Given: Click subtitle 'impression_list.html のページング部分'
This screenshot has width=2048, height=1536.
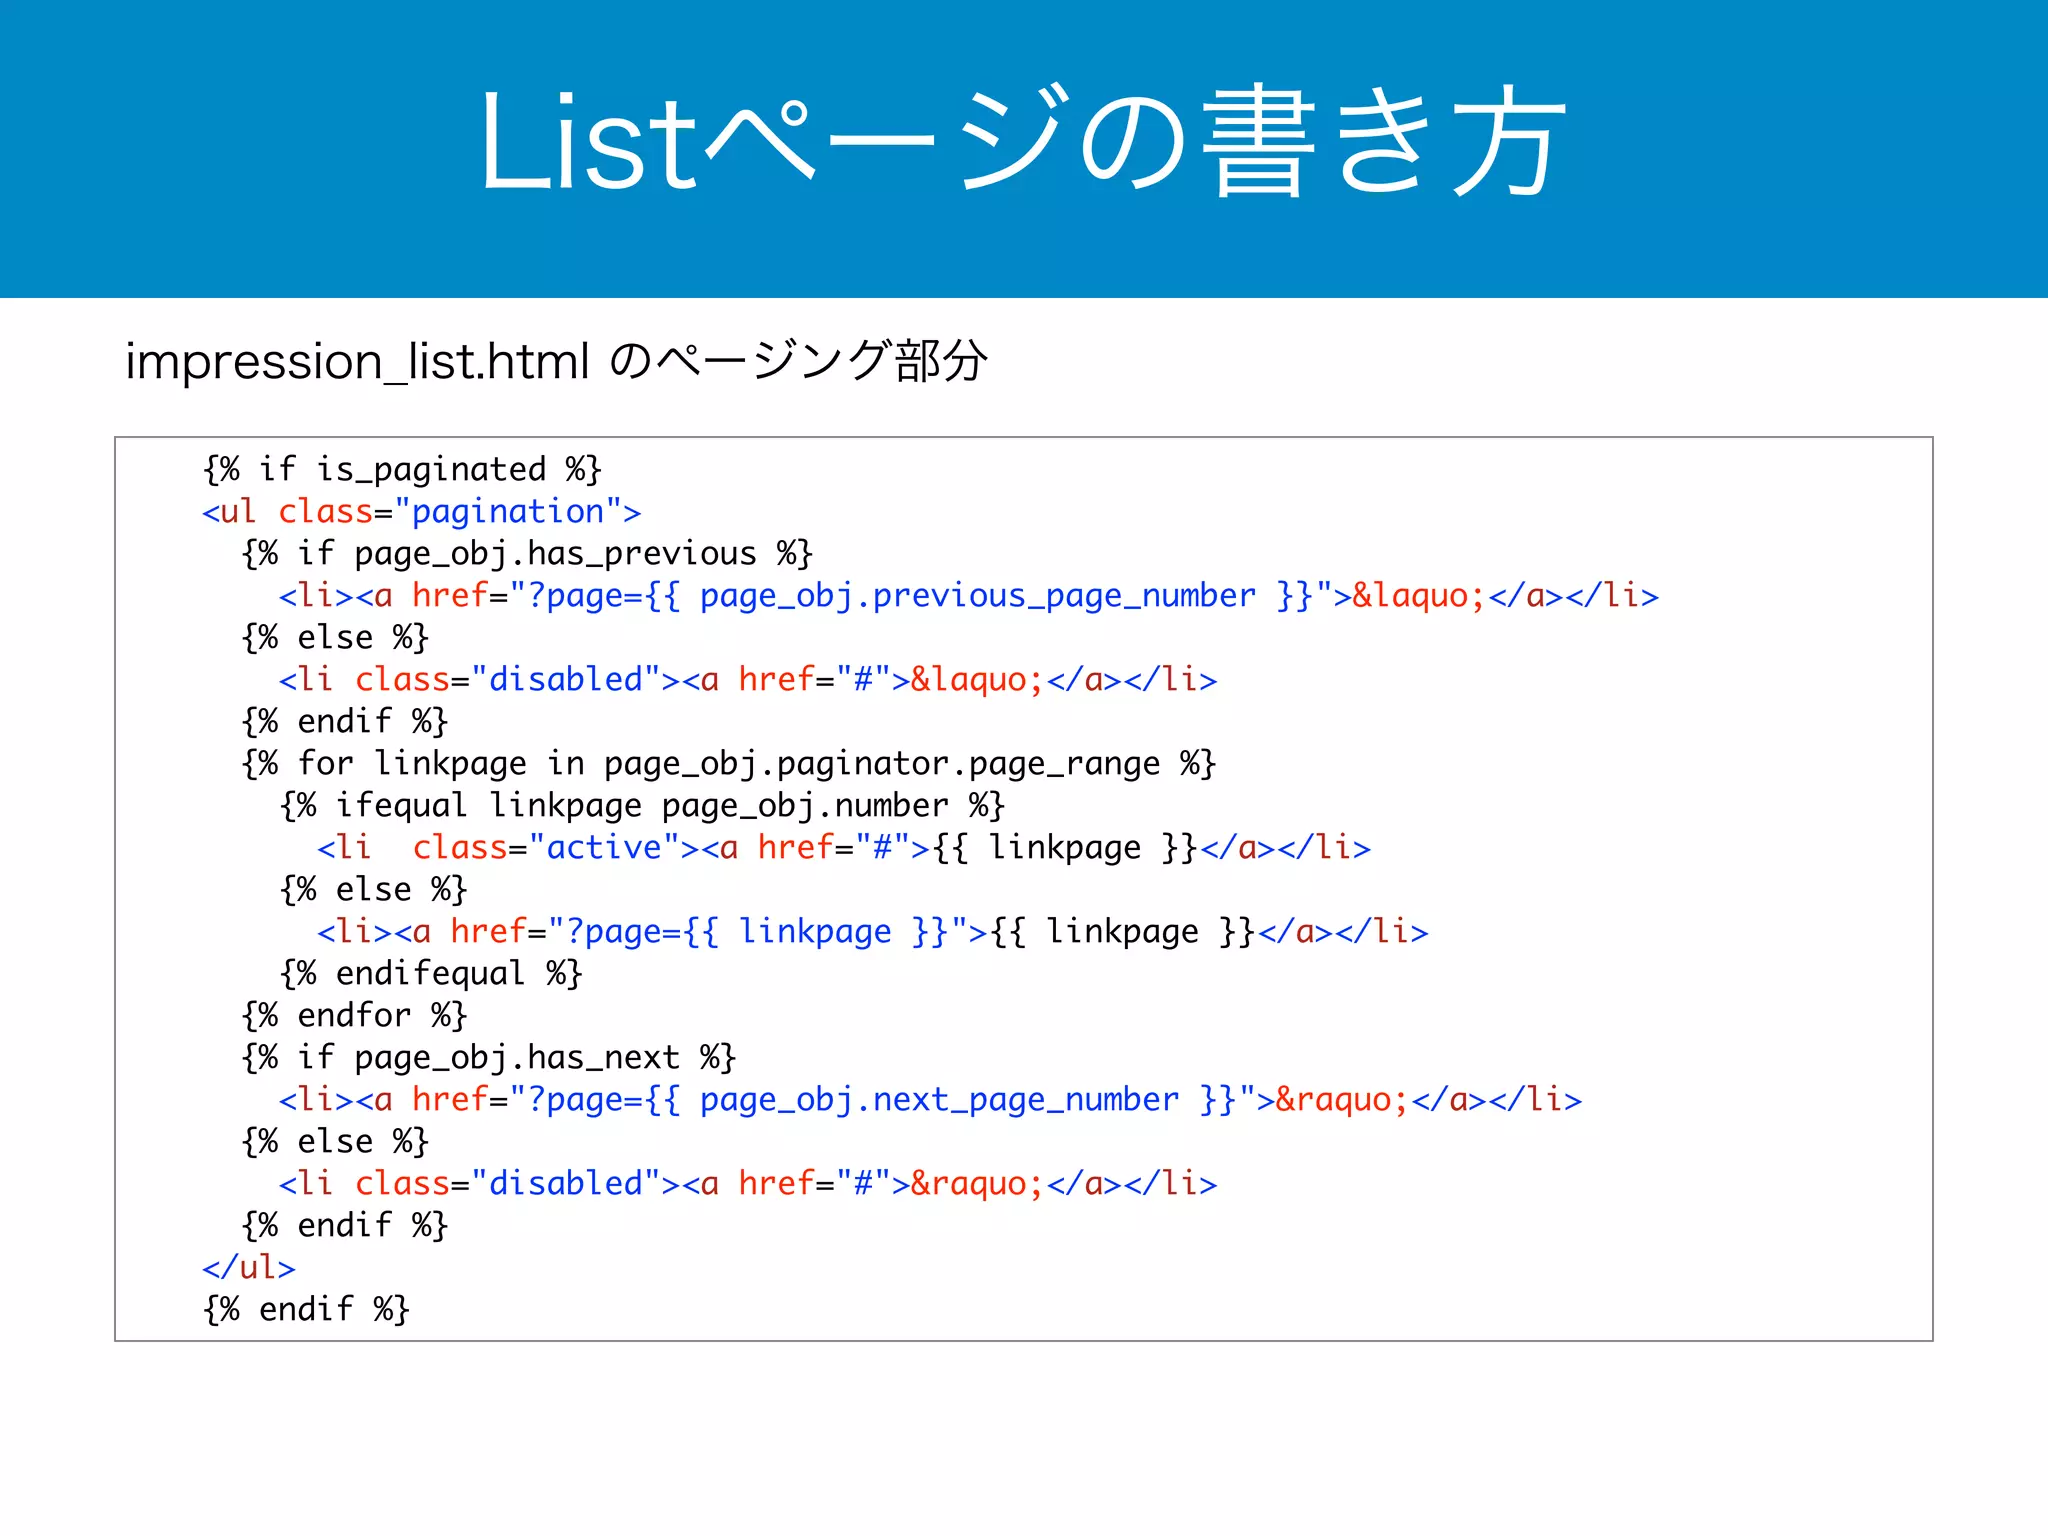Looking at the screenshot, I should click(x=557, y=361).
